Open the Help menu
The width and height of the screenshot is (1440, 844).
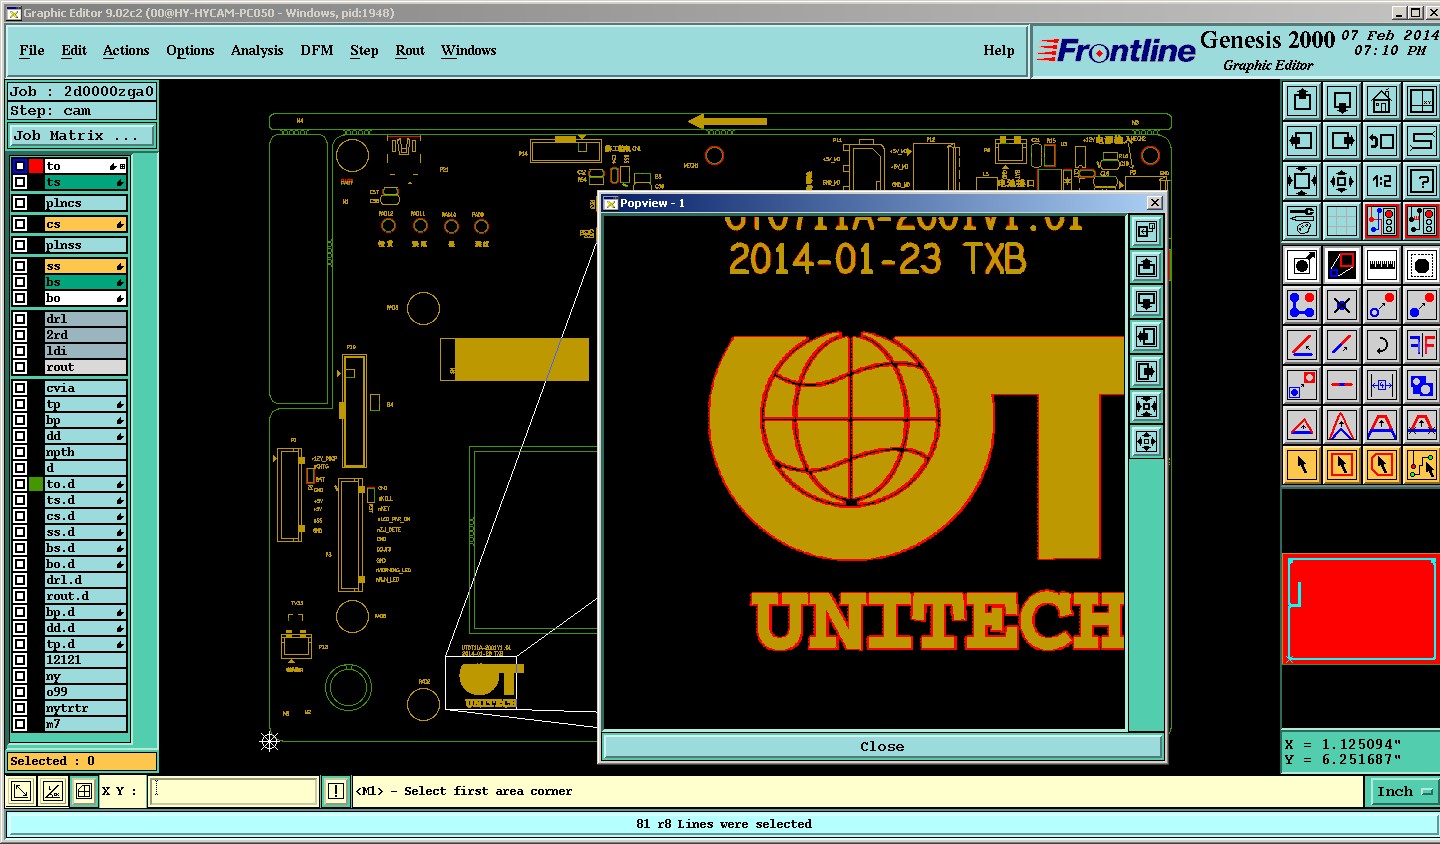(999, 50)
